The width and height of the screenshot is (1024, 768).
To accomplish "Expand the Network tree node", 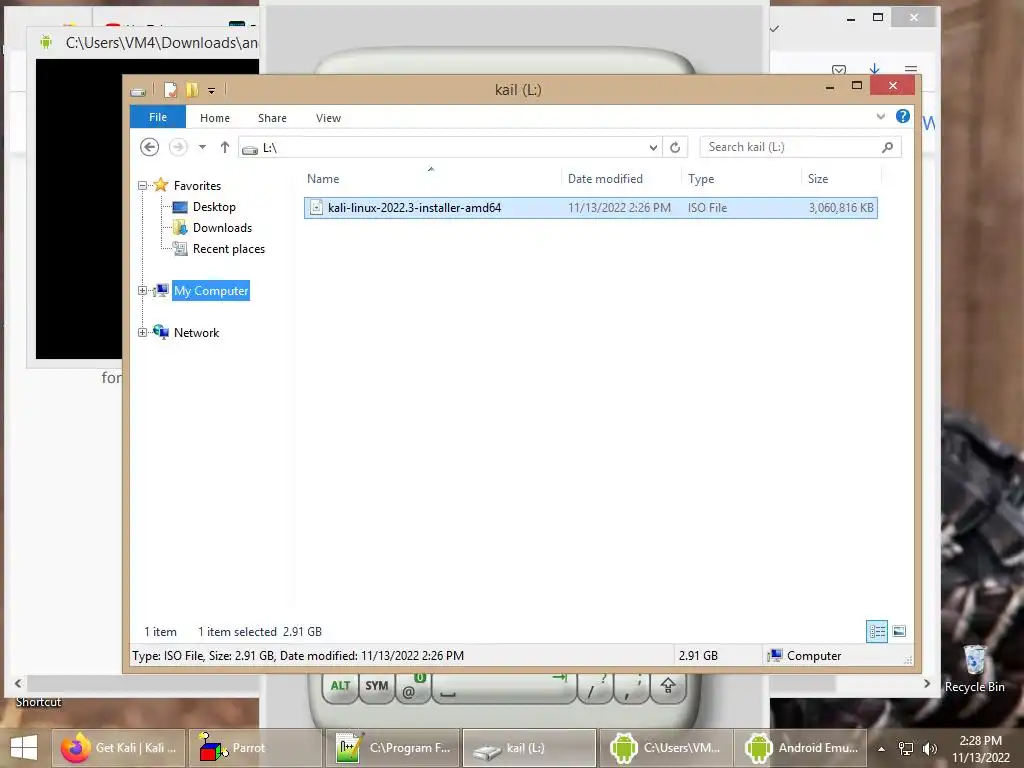I will tap(142, 332).
